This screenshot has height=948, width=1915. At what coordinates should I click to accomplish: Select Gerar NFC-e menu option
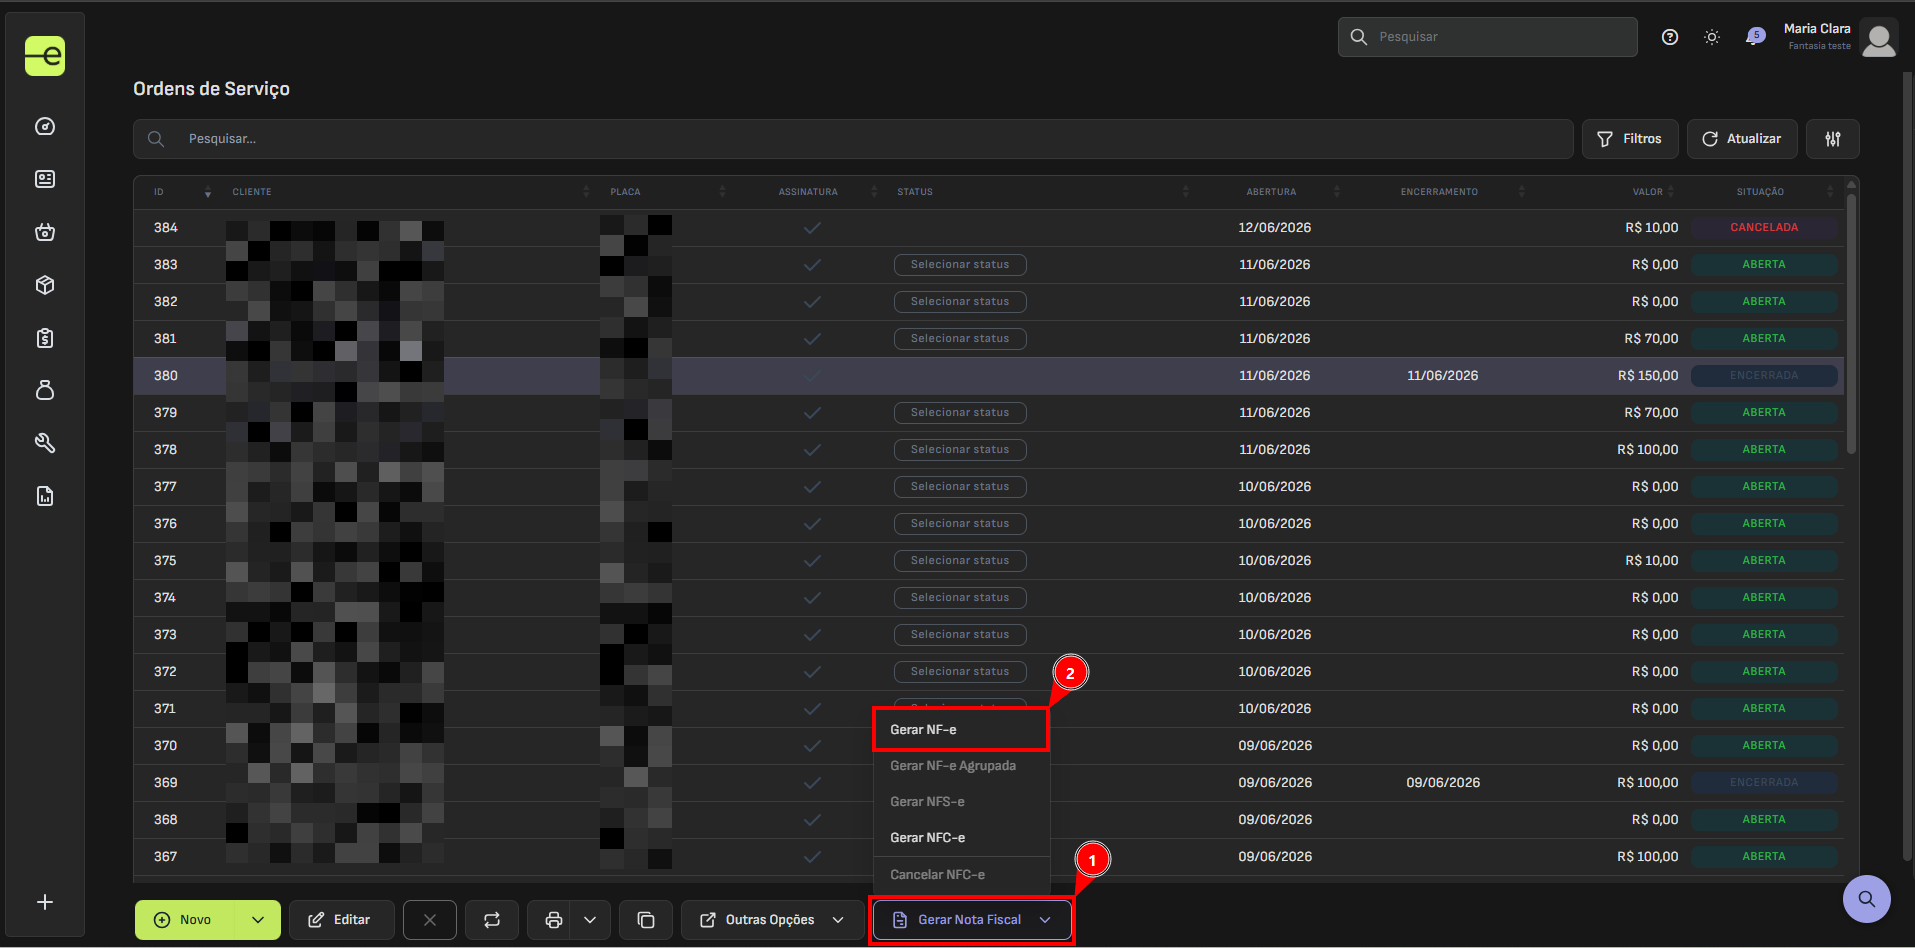tap(962, 838)
